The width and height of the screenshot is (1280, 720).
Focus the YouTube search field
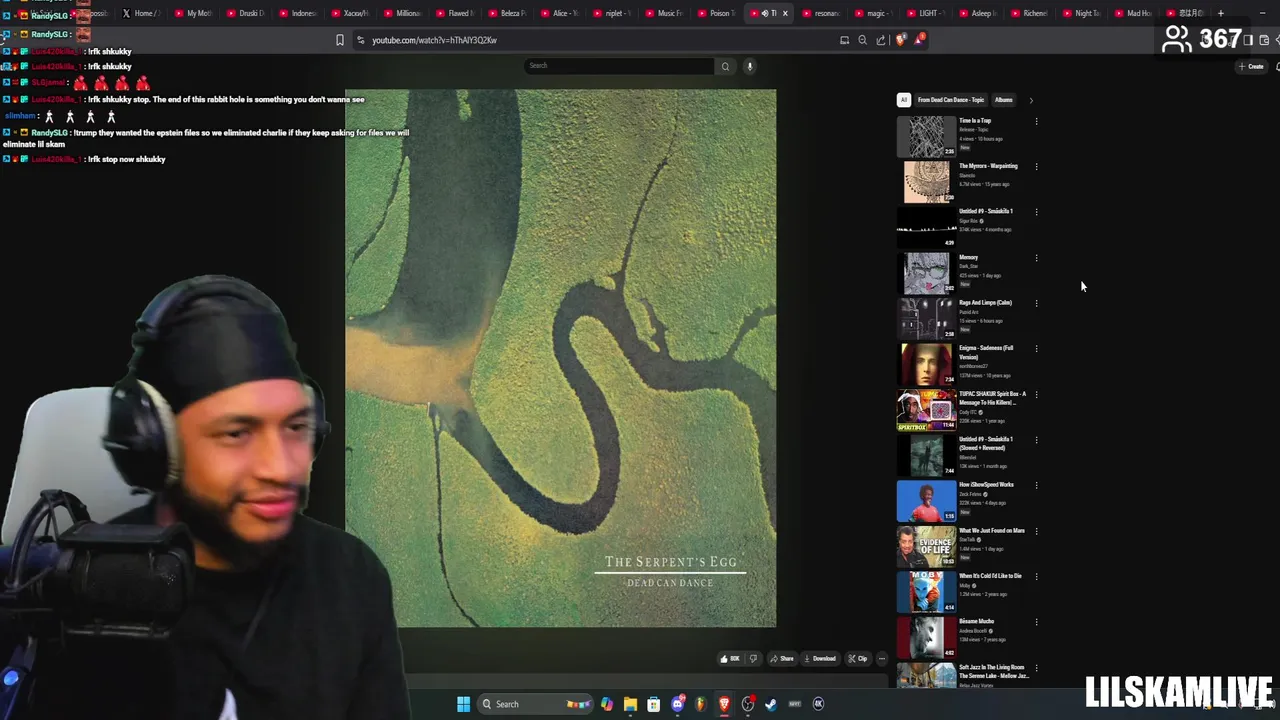(620, 66)
